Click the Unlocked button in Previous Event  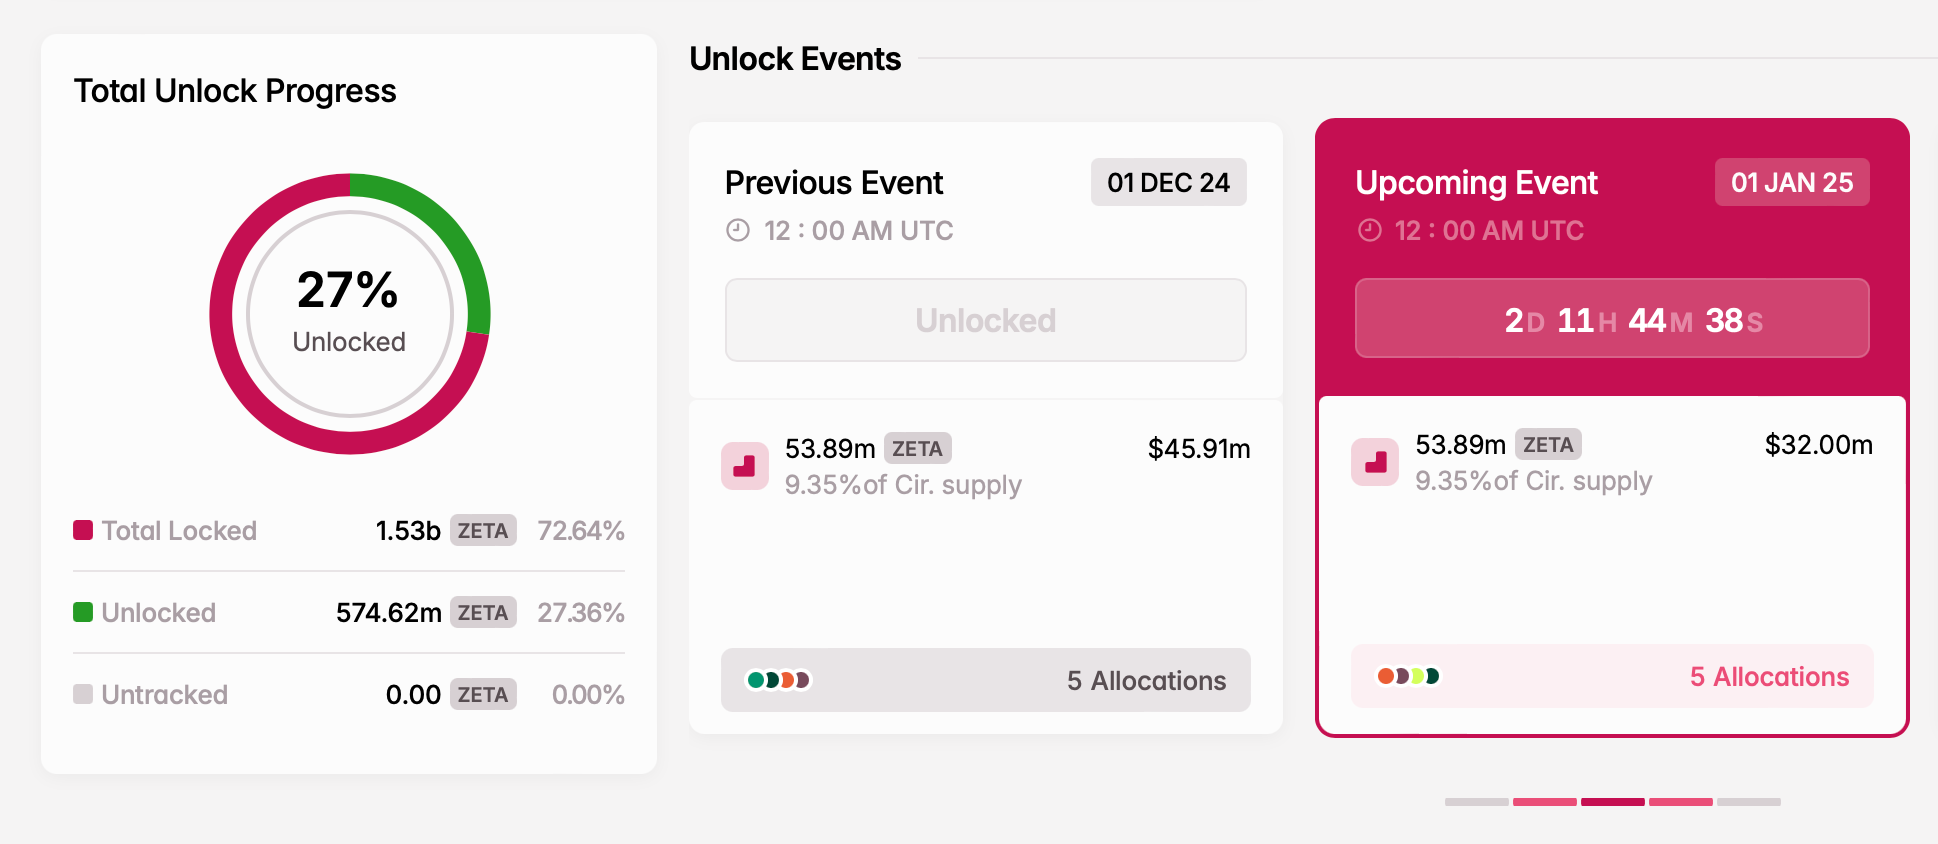pos(985,320)
